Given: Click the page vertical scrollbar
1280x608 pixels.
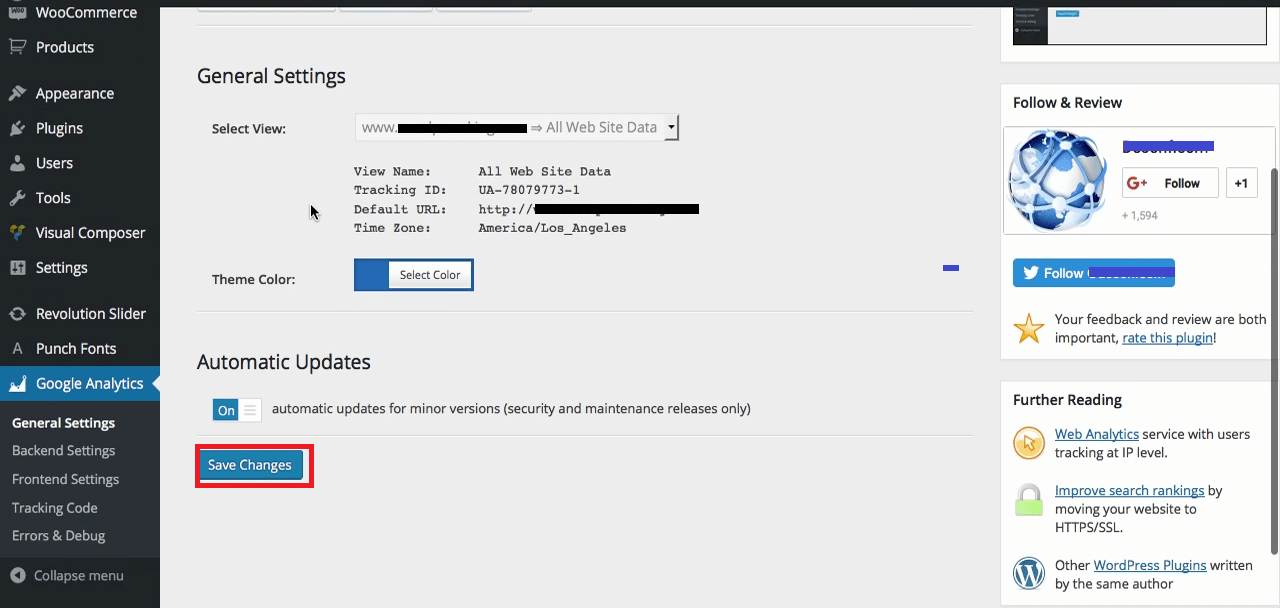Looking at the screenshot, I should tap(1274, 360).
